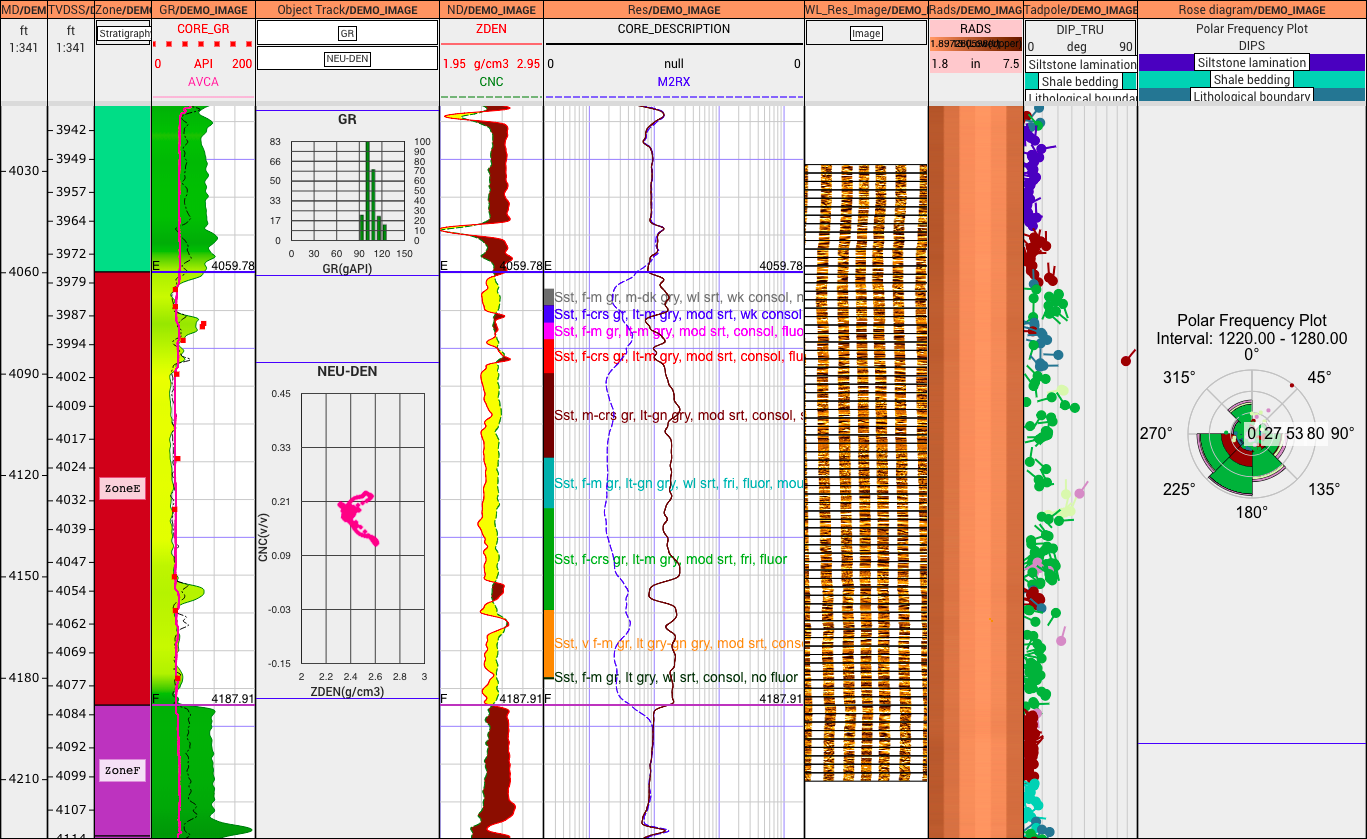Select the CORE_DESCRIPTION header label
The image size is (1367, 839).
pos(674,29)
